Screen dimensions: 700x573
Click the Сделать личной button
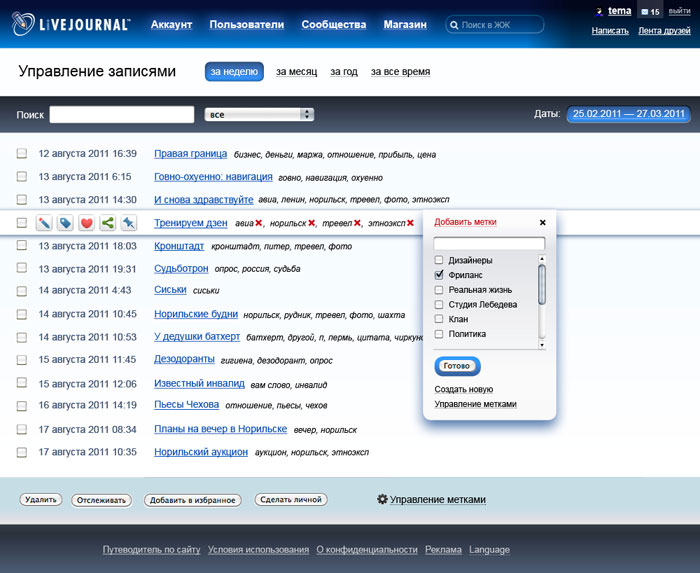291,500
